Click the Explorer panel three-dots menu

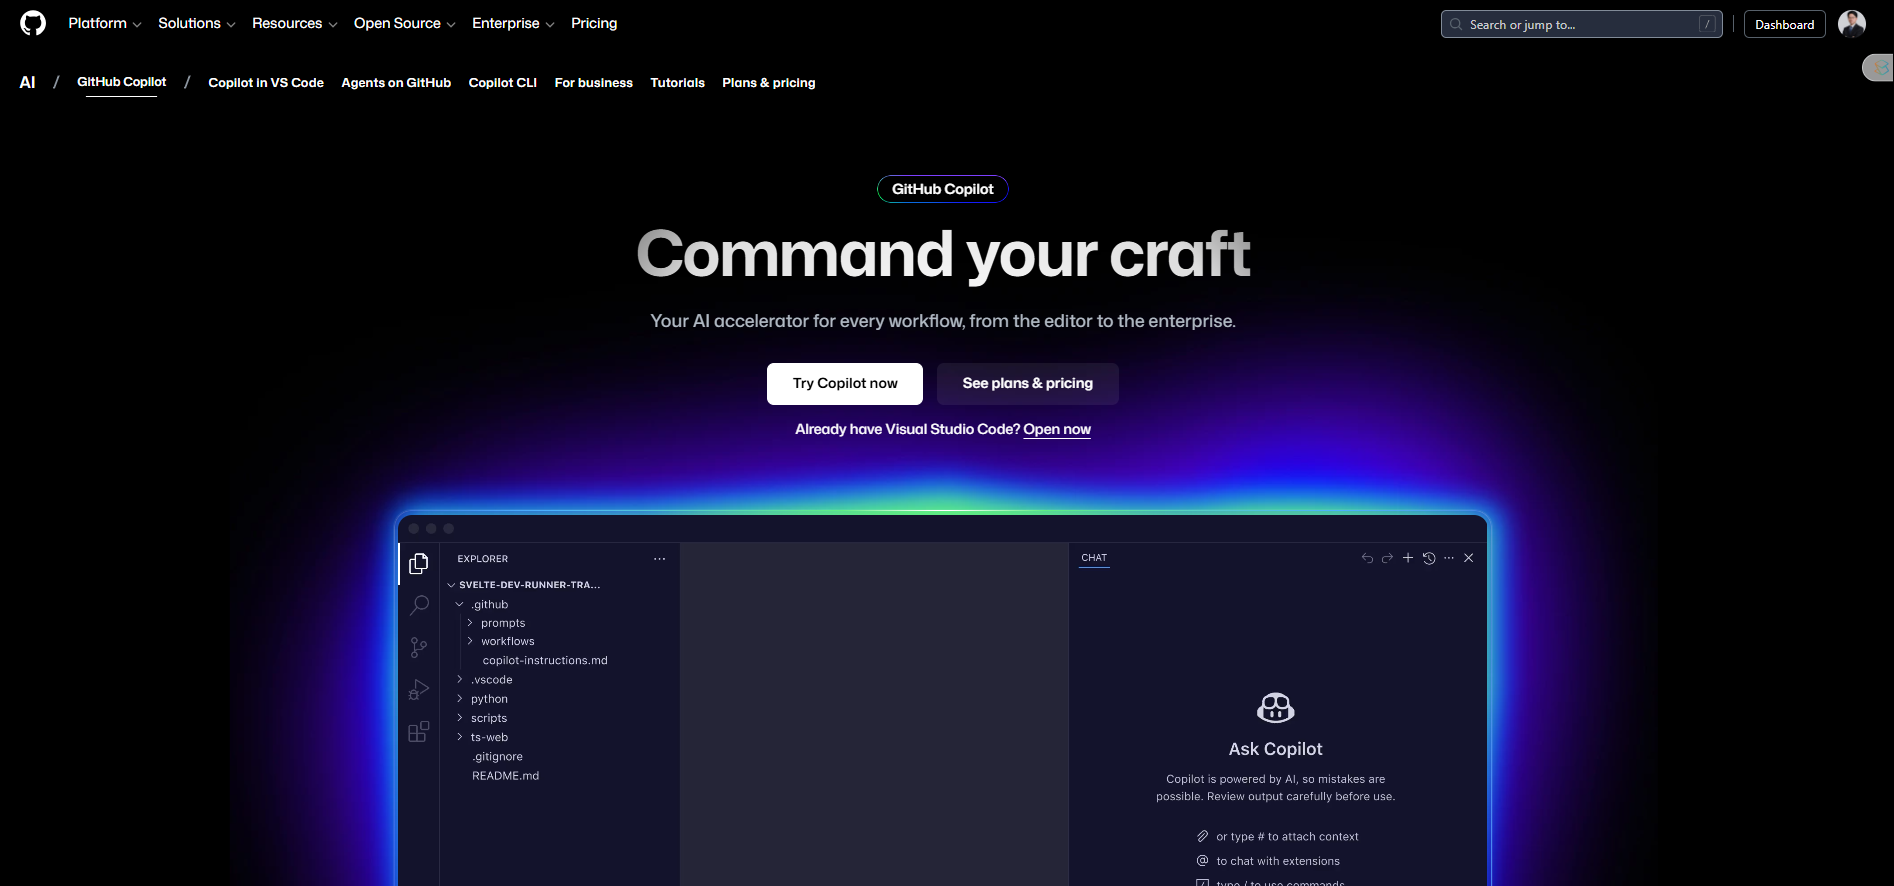[x=659, y=559]
